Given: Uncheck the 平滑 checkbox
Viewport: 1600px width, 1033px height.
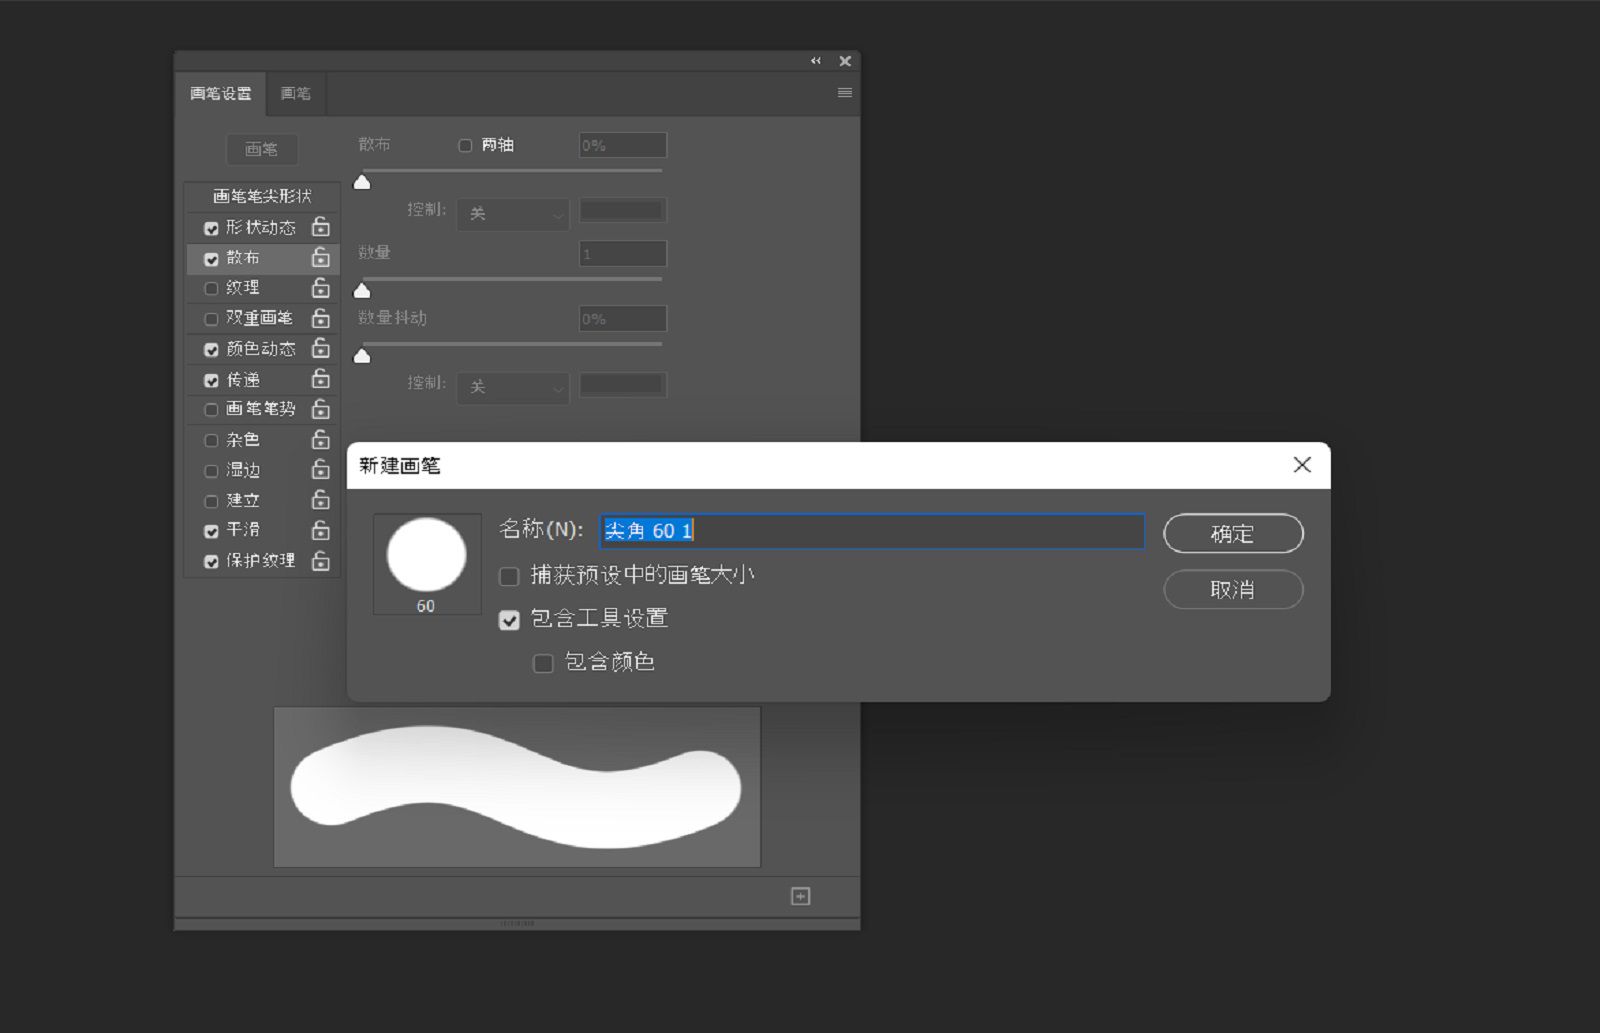Looking at the screenshot, I should 211,531.
